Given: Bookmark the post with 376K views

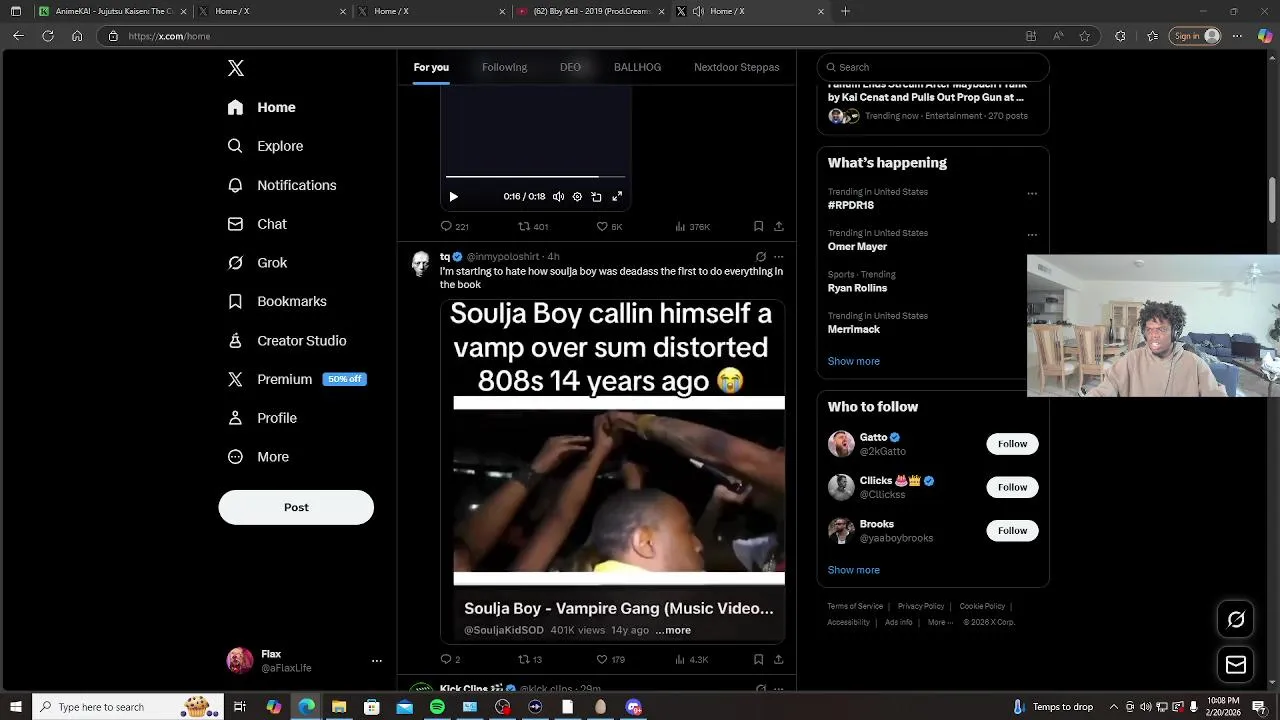Looking at the screenshot, I should tap(758, 227).
